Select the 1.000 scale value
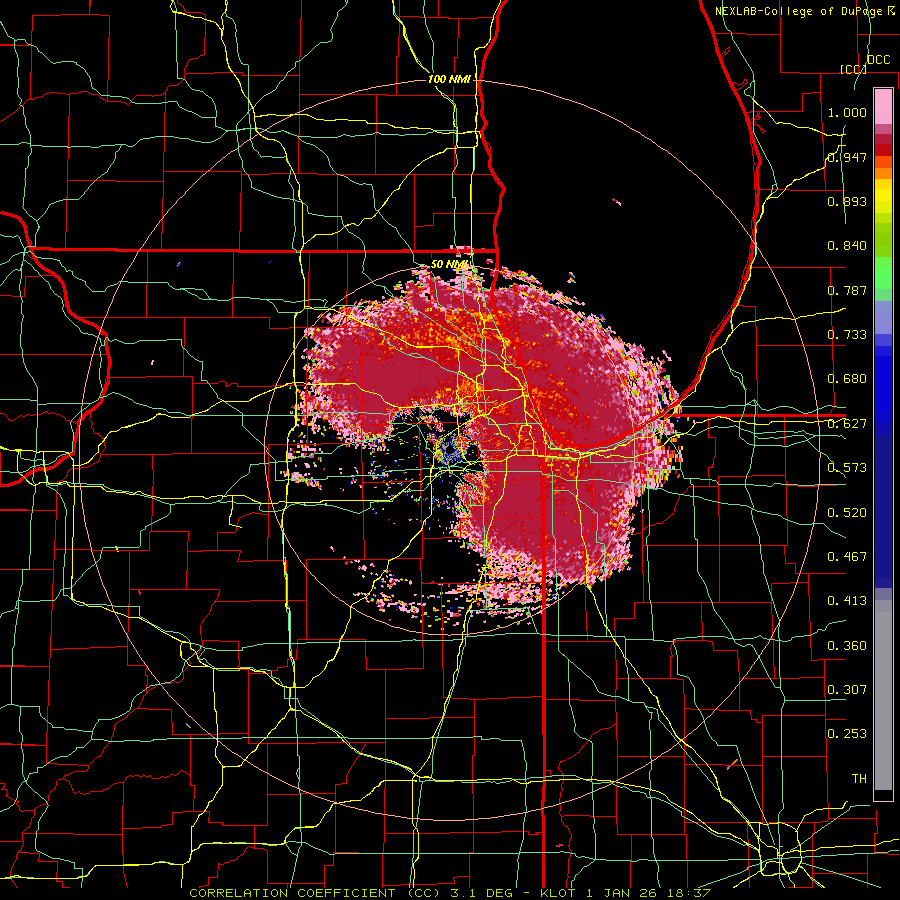Screen dimensions: 900x900 [847, 112]
